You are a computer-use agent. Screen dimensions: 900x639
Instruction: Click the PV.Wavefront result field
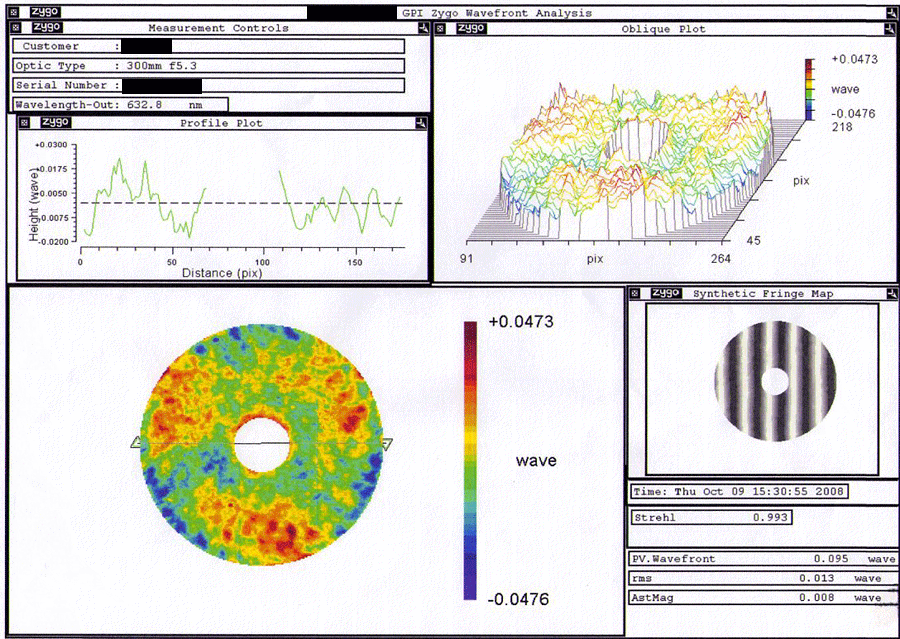764,559
